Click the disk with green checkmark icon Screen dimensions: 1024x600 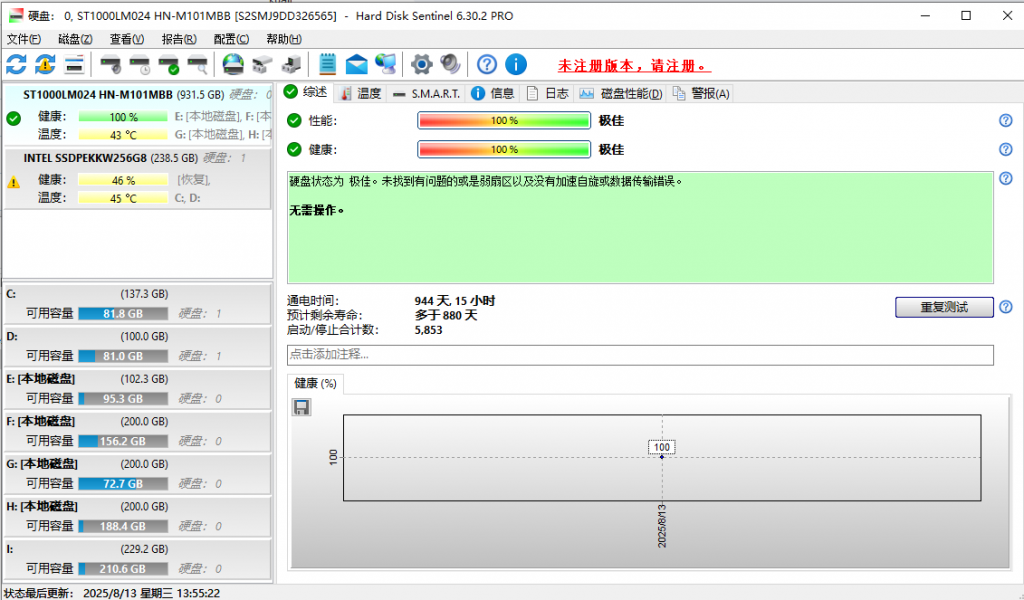pyautogui.click(x=168, y=65)
